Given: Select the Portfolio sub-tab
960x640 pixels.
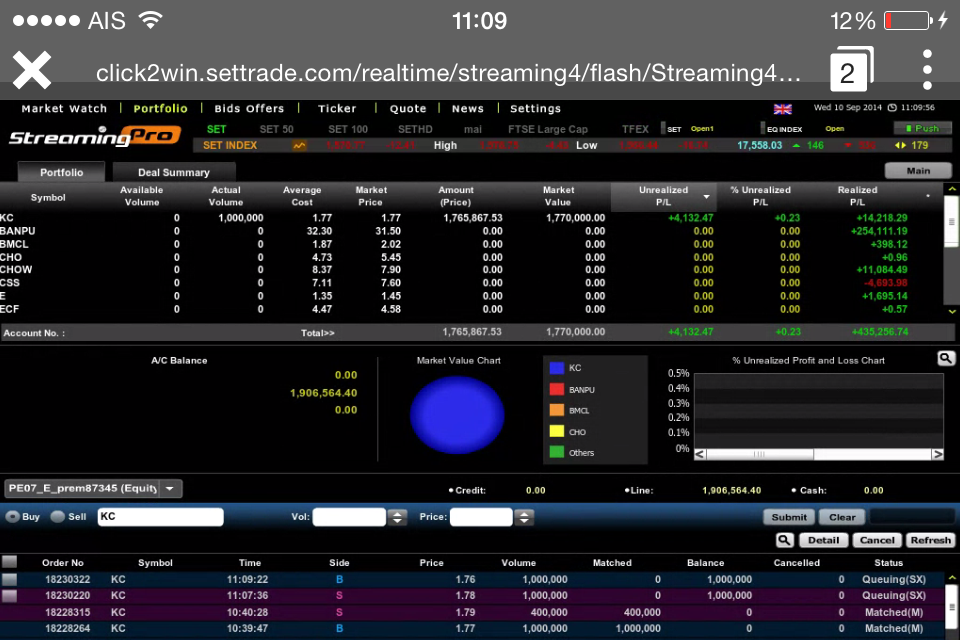Looking at the screenshot, I should coord(61,172).
